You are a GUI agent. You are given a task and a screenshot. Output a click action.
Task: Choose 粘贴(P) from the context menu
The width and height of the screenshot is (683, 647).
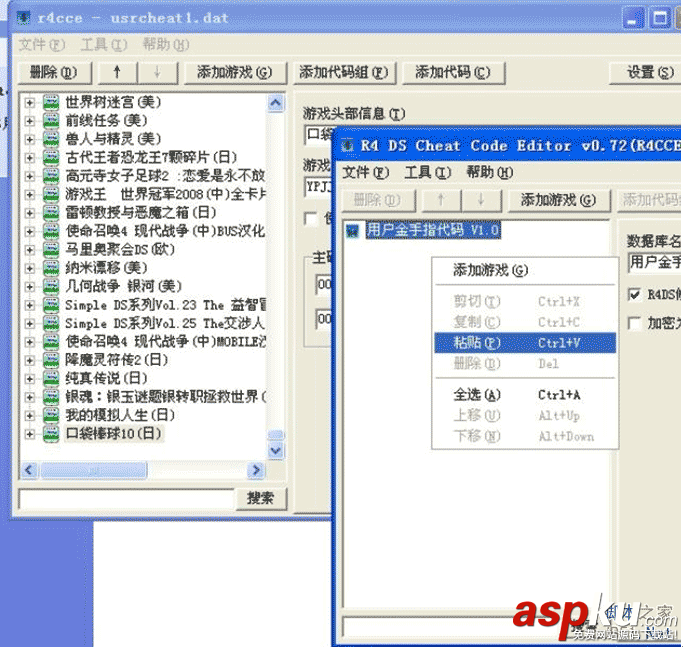tap(525, 343)
